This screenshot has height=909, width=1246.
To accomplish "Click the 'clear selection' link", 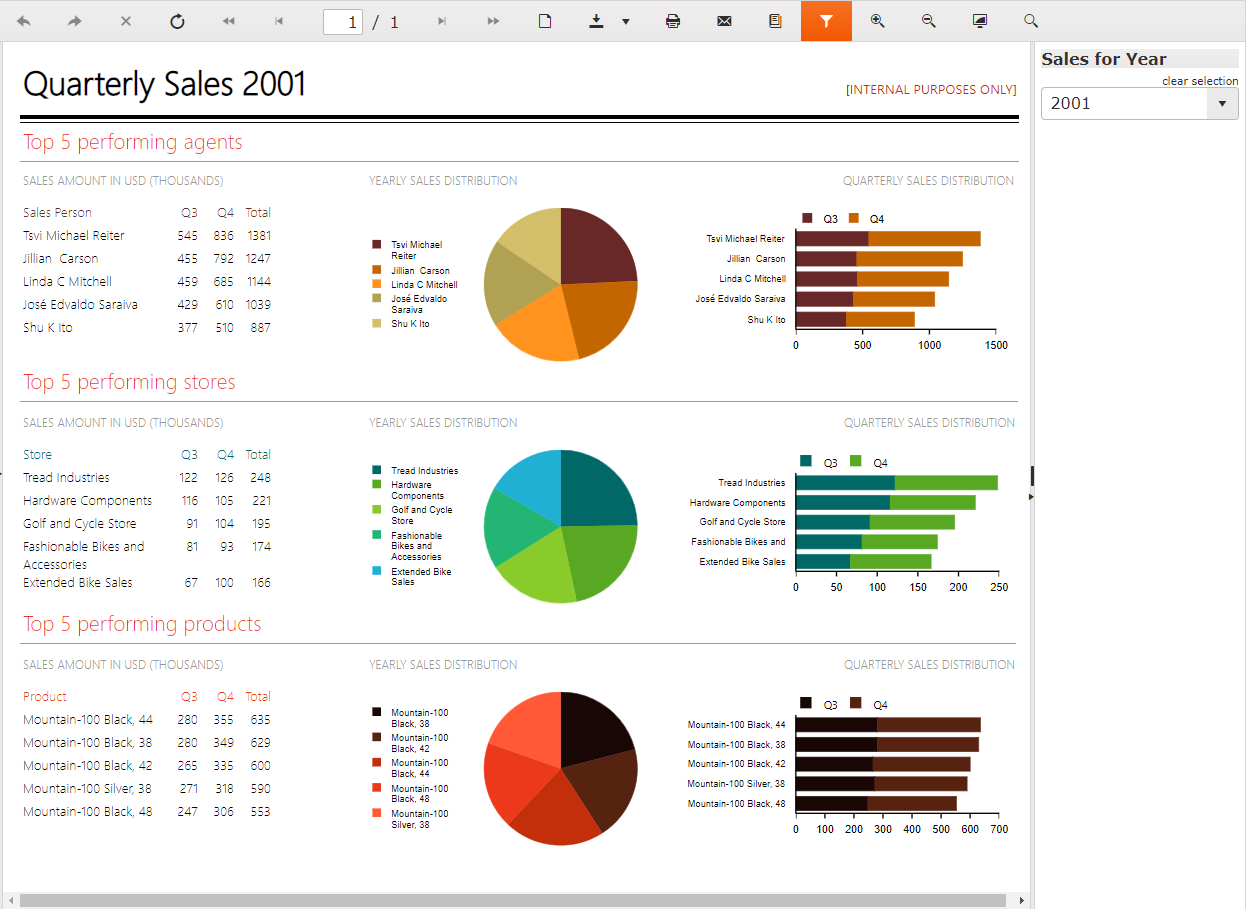I will (1199, 81).
